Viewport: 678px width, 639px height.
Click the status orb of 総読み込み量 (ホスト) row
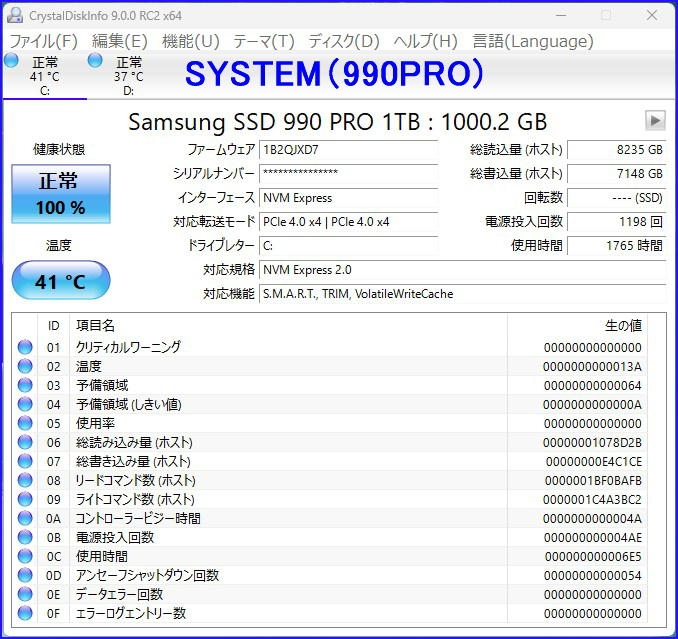point(25,442)
